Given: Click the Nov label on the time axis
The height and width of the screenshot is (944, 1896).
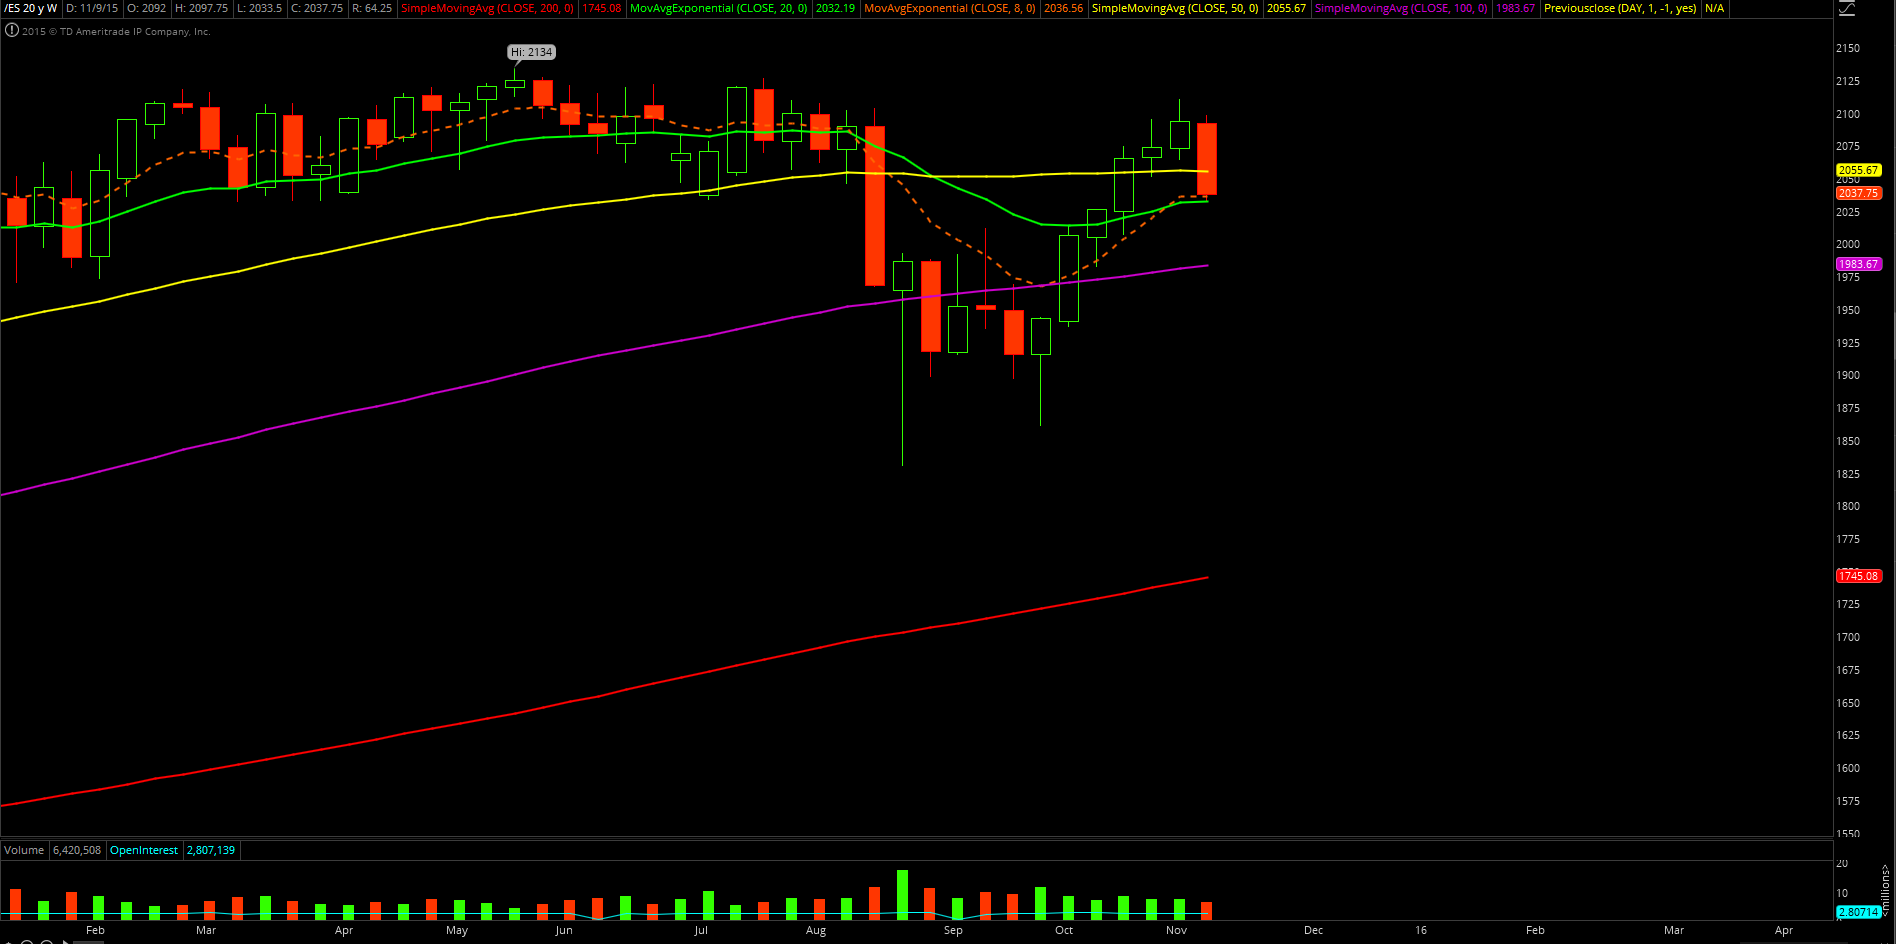Looking at the screenshot, I should (1176, 930).
